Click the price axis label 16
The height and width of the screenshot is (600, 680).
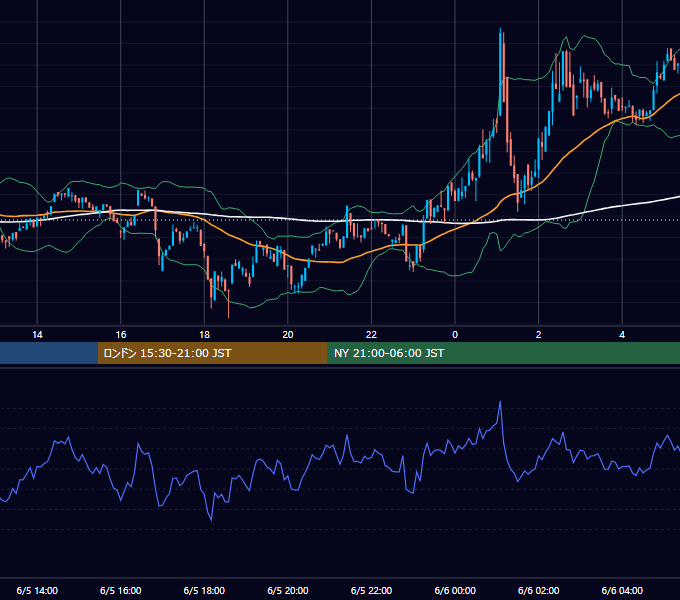(x=121, y=335)
